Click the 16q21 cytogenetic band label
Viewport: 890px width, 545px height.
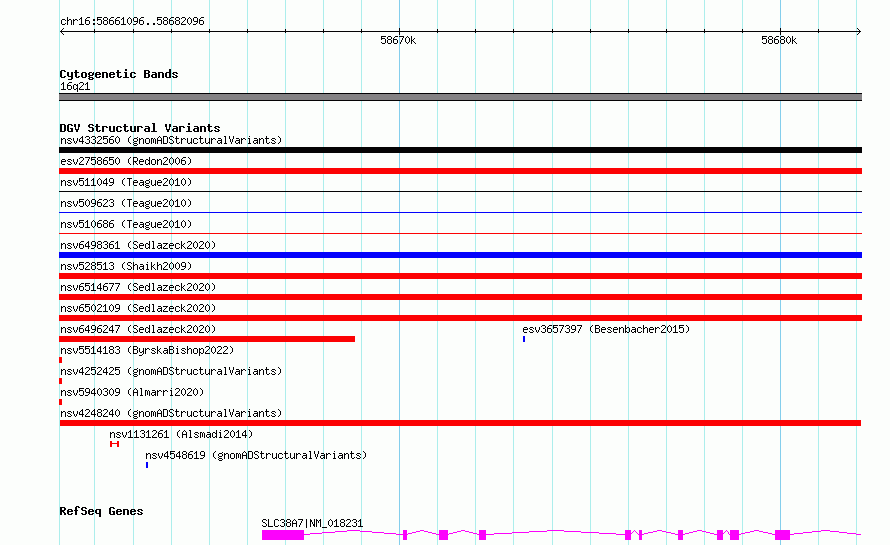[75, 86]
